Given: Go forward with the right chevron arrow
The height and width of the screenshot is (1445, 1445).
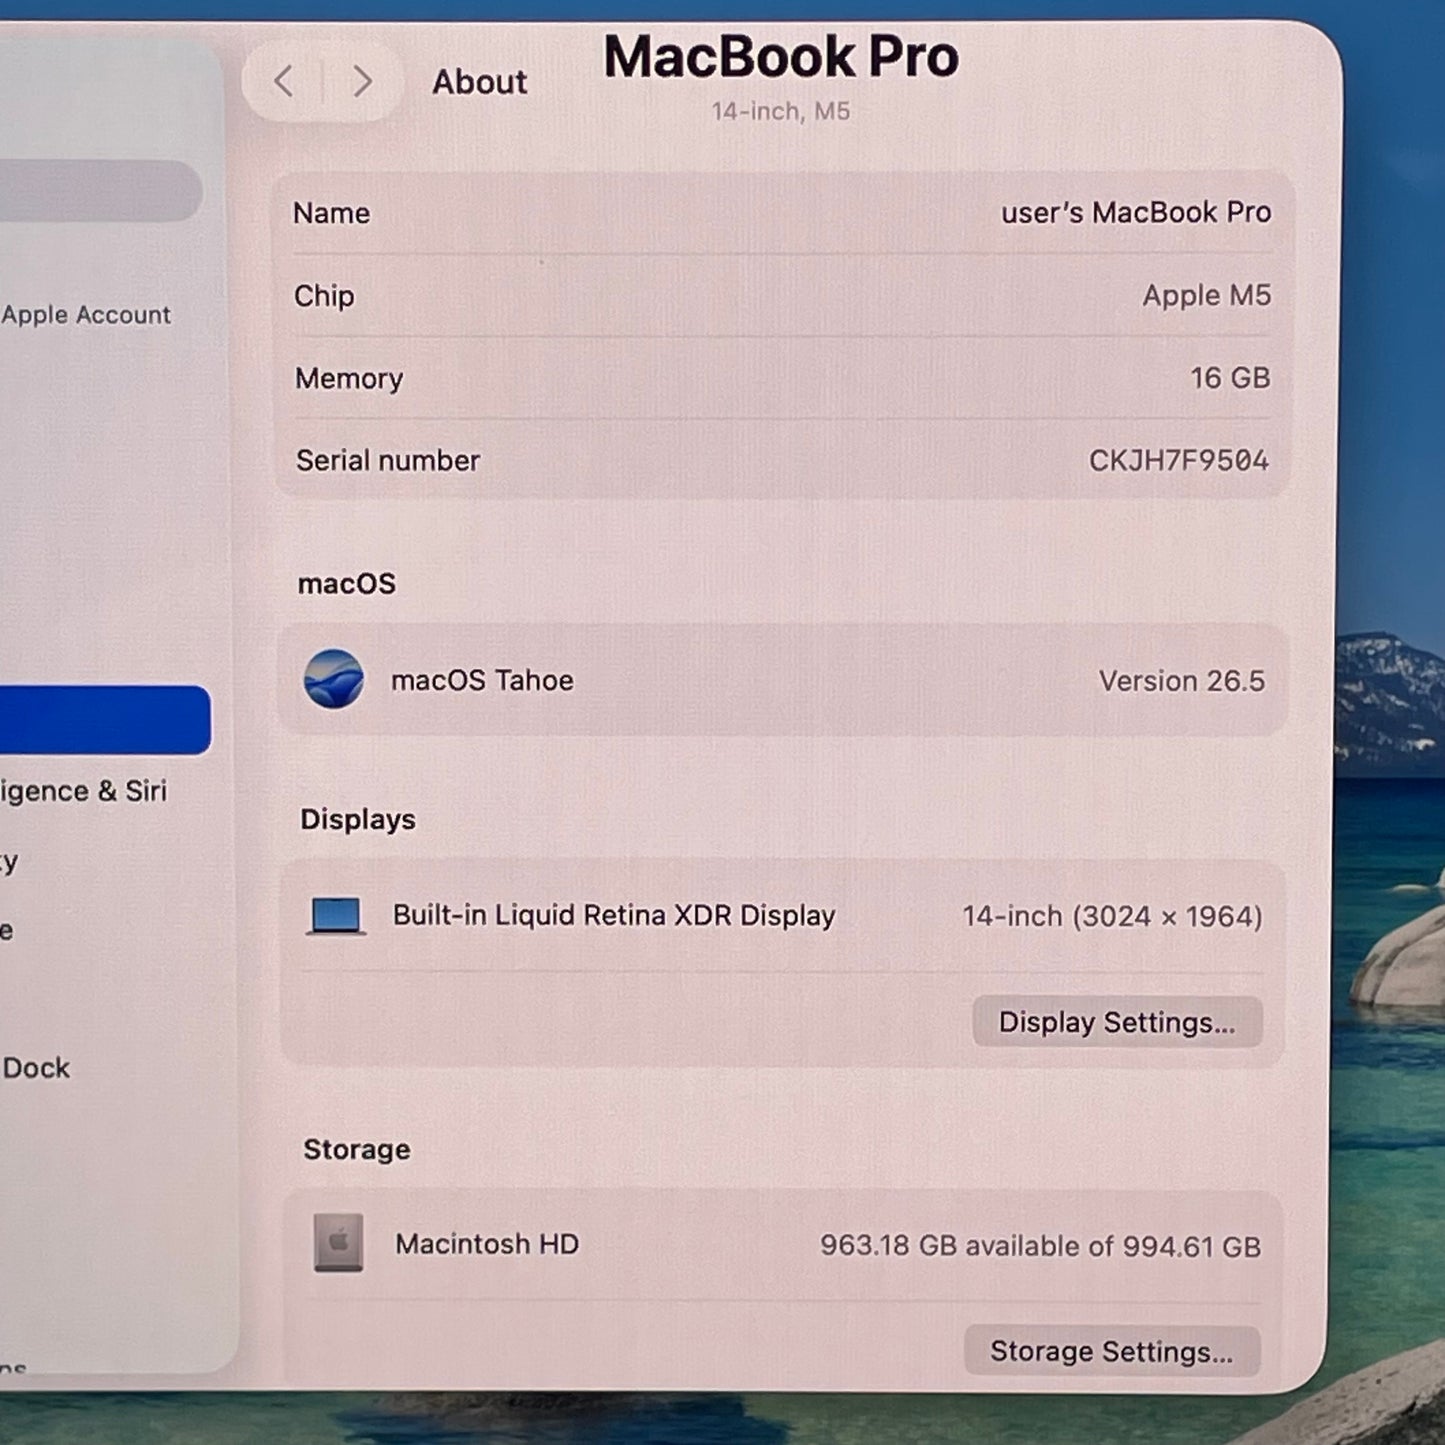Looking at the screenshot, I should tap(362, 81).
